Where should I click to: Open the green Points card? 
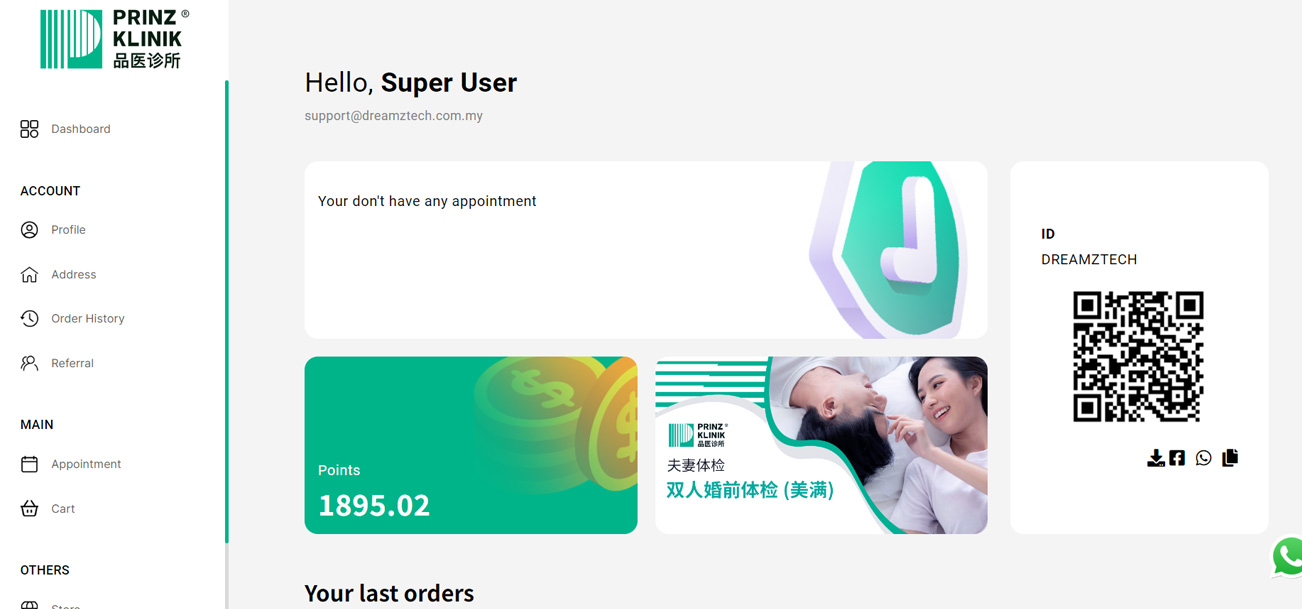coord(471,445)
